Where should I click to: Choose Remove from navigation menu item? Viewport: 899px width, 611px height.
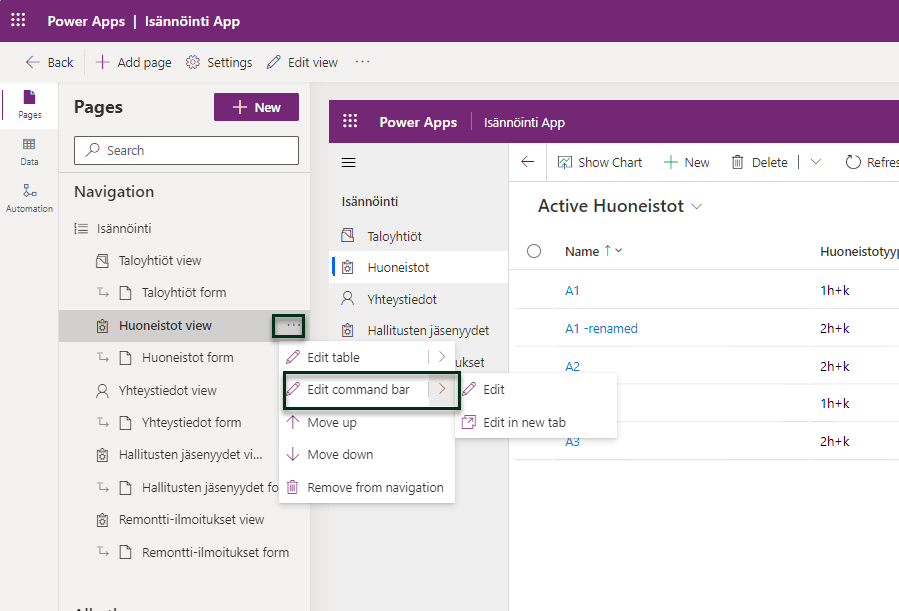(x=374, y=487)
